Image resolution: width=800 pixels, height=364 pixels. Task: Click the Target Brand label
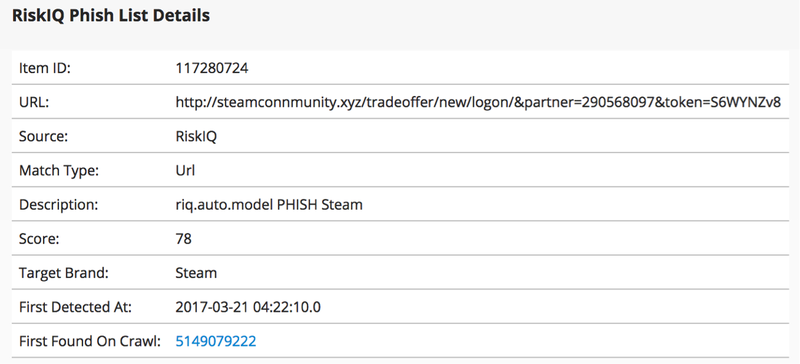click(x=64, y=273)
